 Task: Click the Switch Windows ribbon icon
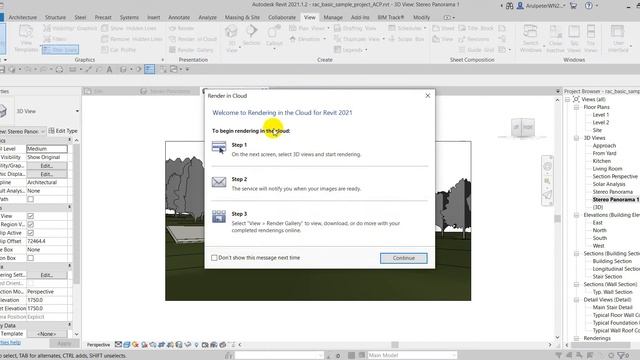(531, 38)
